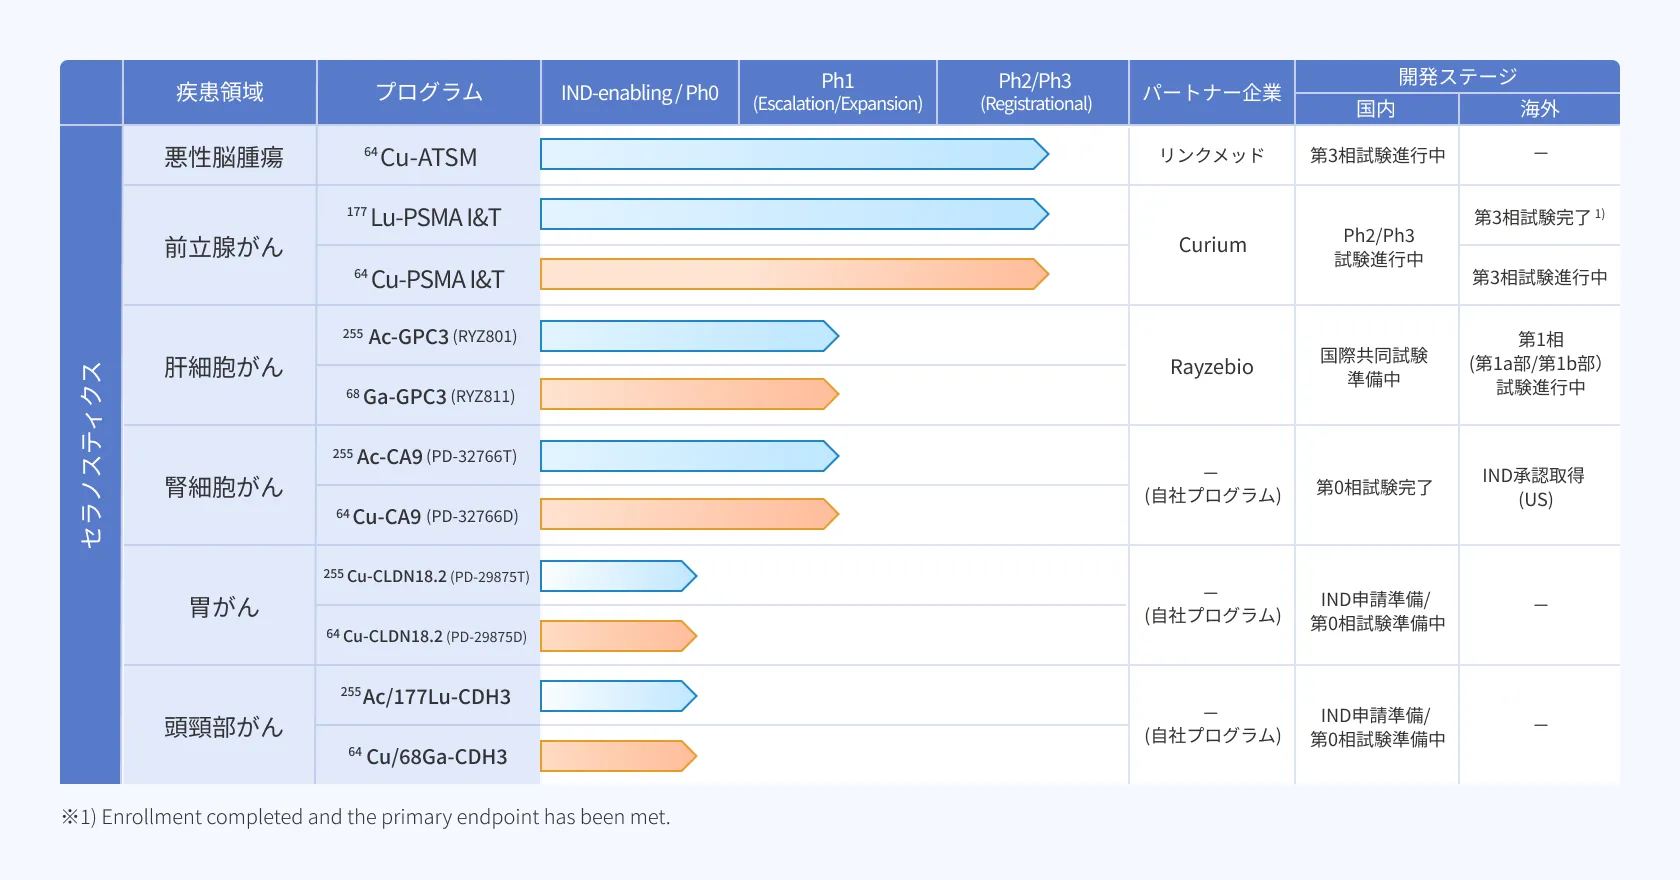Image resolution: width=1680 pixels, height=880 pixels.
Task: Click the パートナー企業 column header
Action: [1212, 93]
